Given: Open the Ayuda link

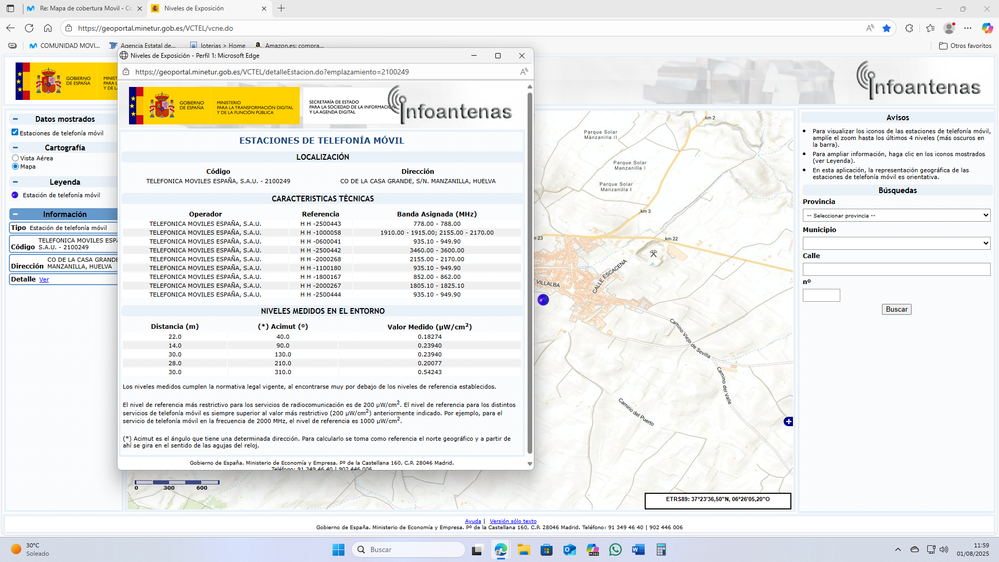Looking at the screenshot, I should tap(473, 521).
